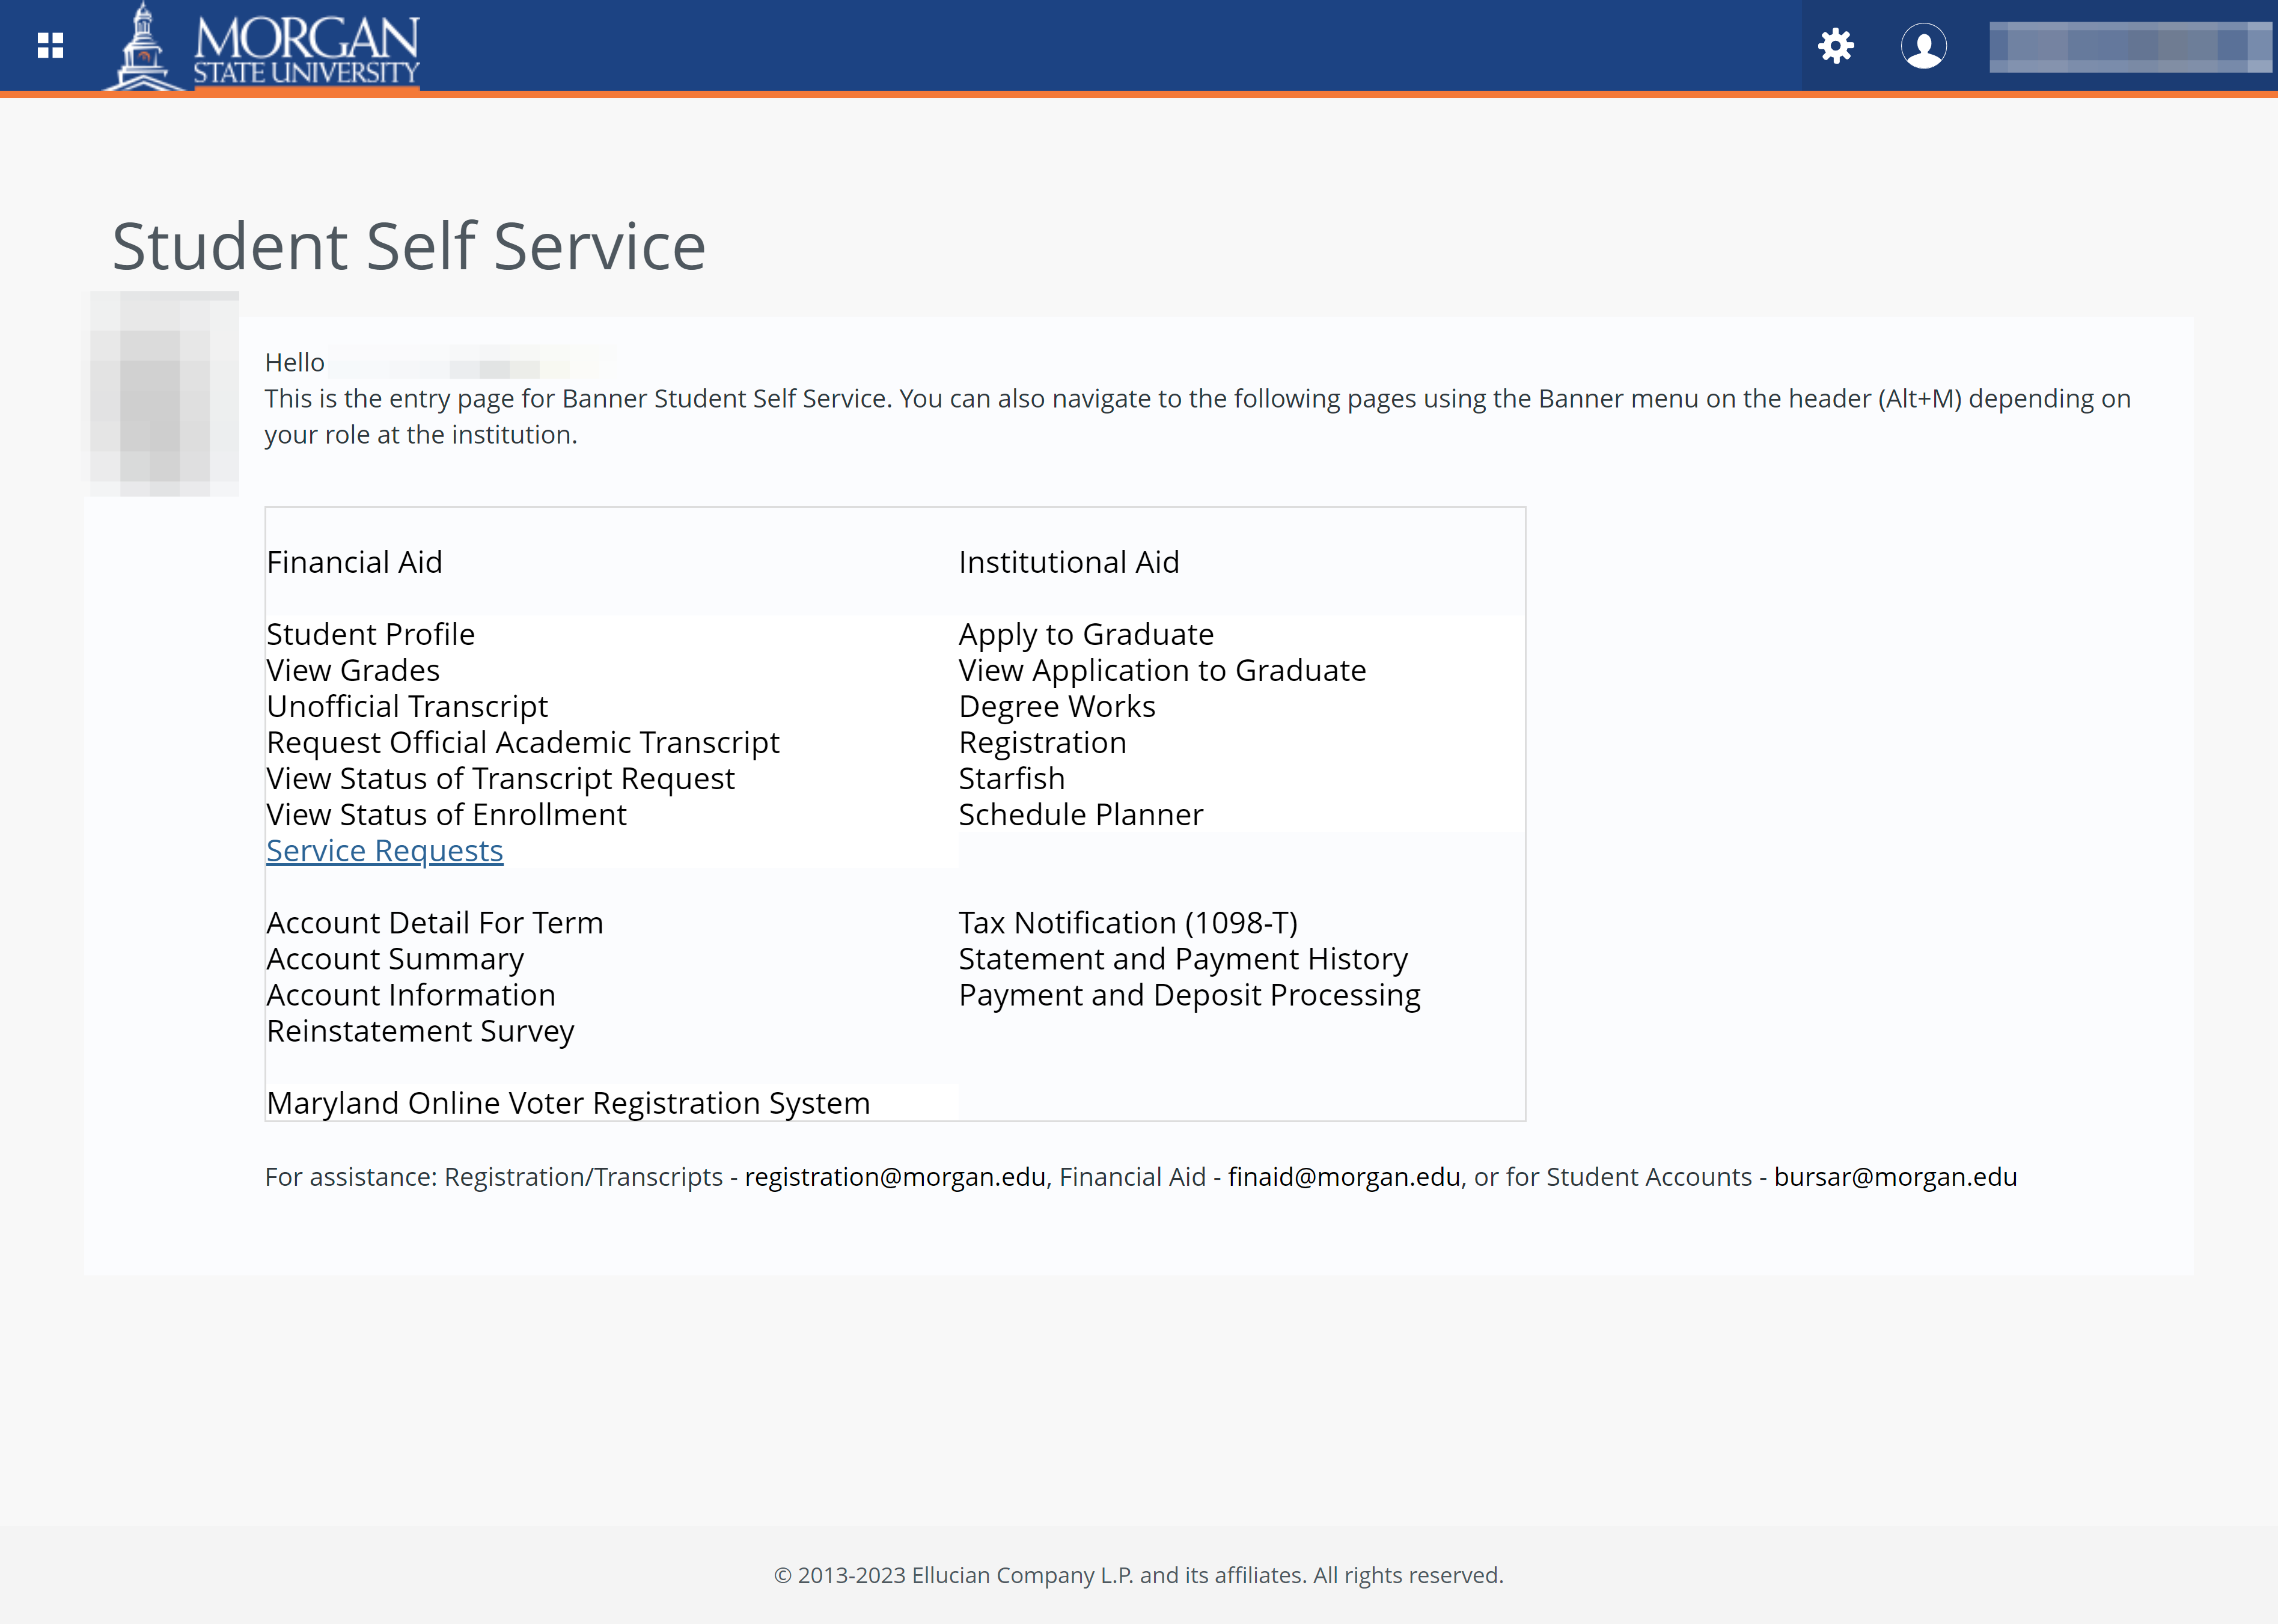Open View Grades
This screenshot has width=2278, height=1624.
[353, 670]
